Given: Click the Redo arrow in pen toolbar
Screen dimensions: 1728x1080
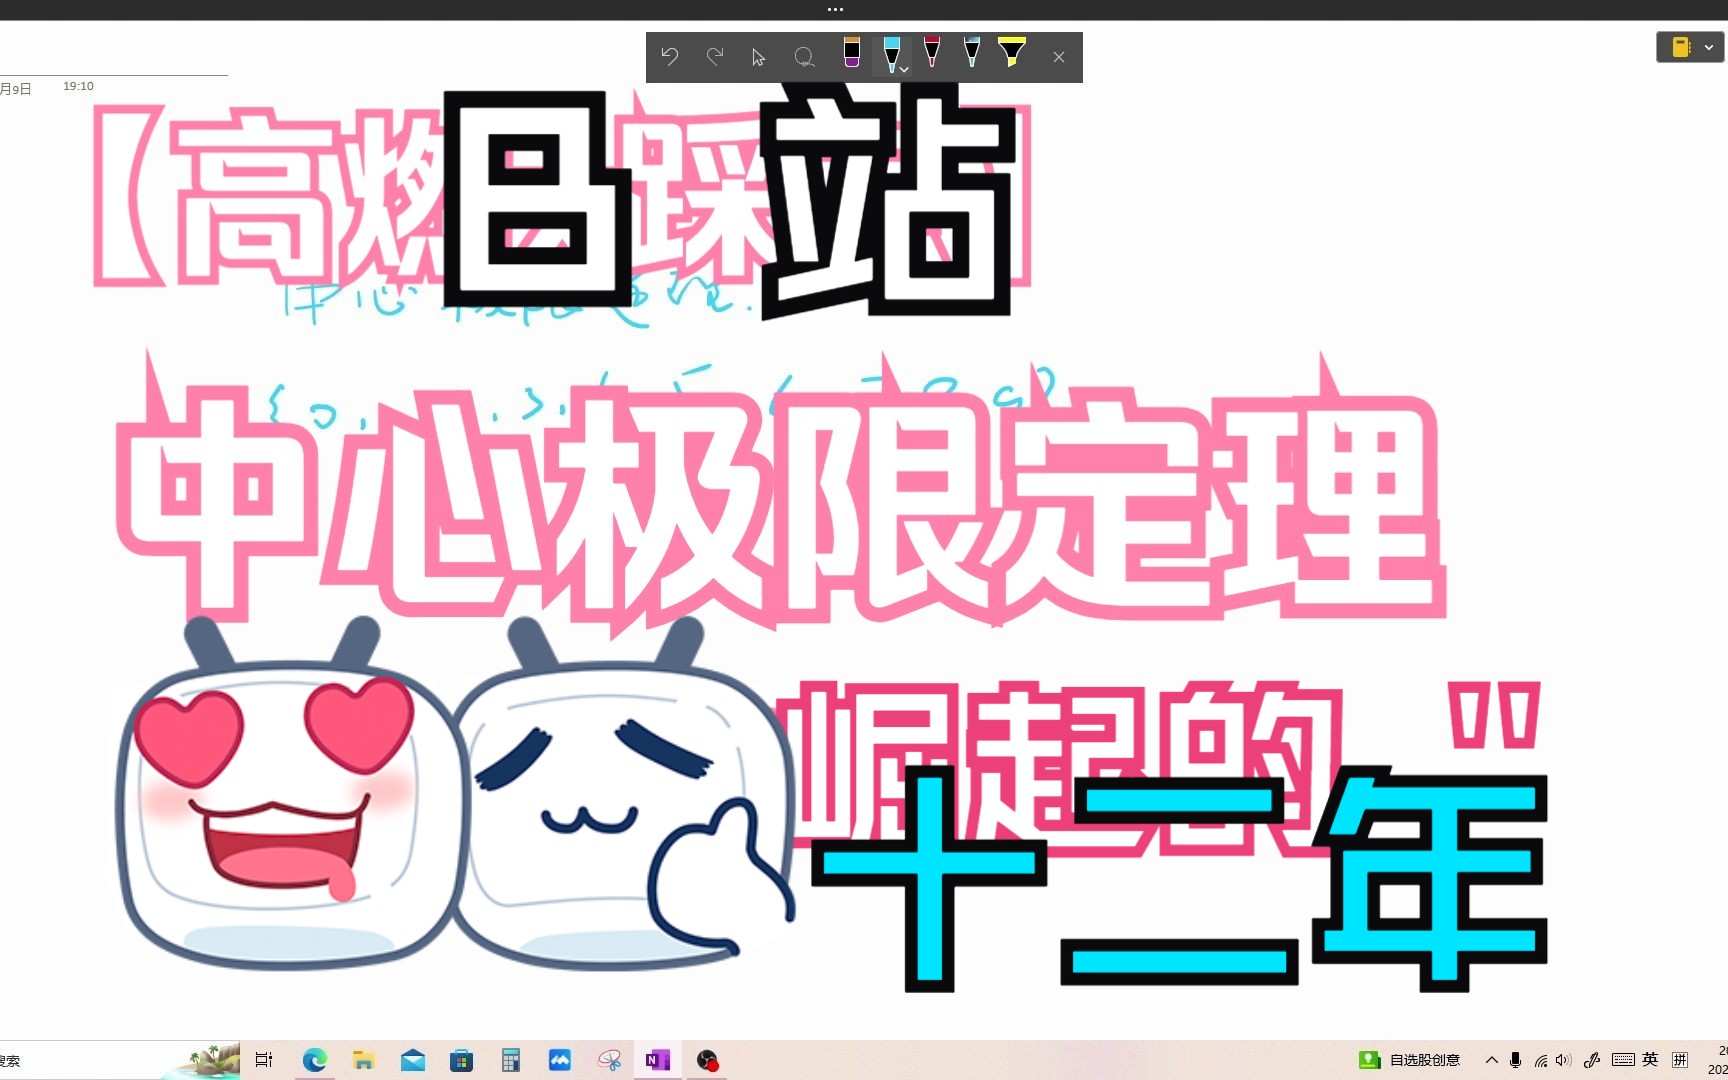Looking at the screenshot, I should click(x=714, y=57).
